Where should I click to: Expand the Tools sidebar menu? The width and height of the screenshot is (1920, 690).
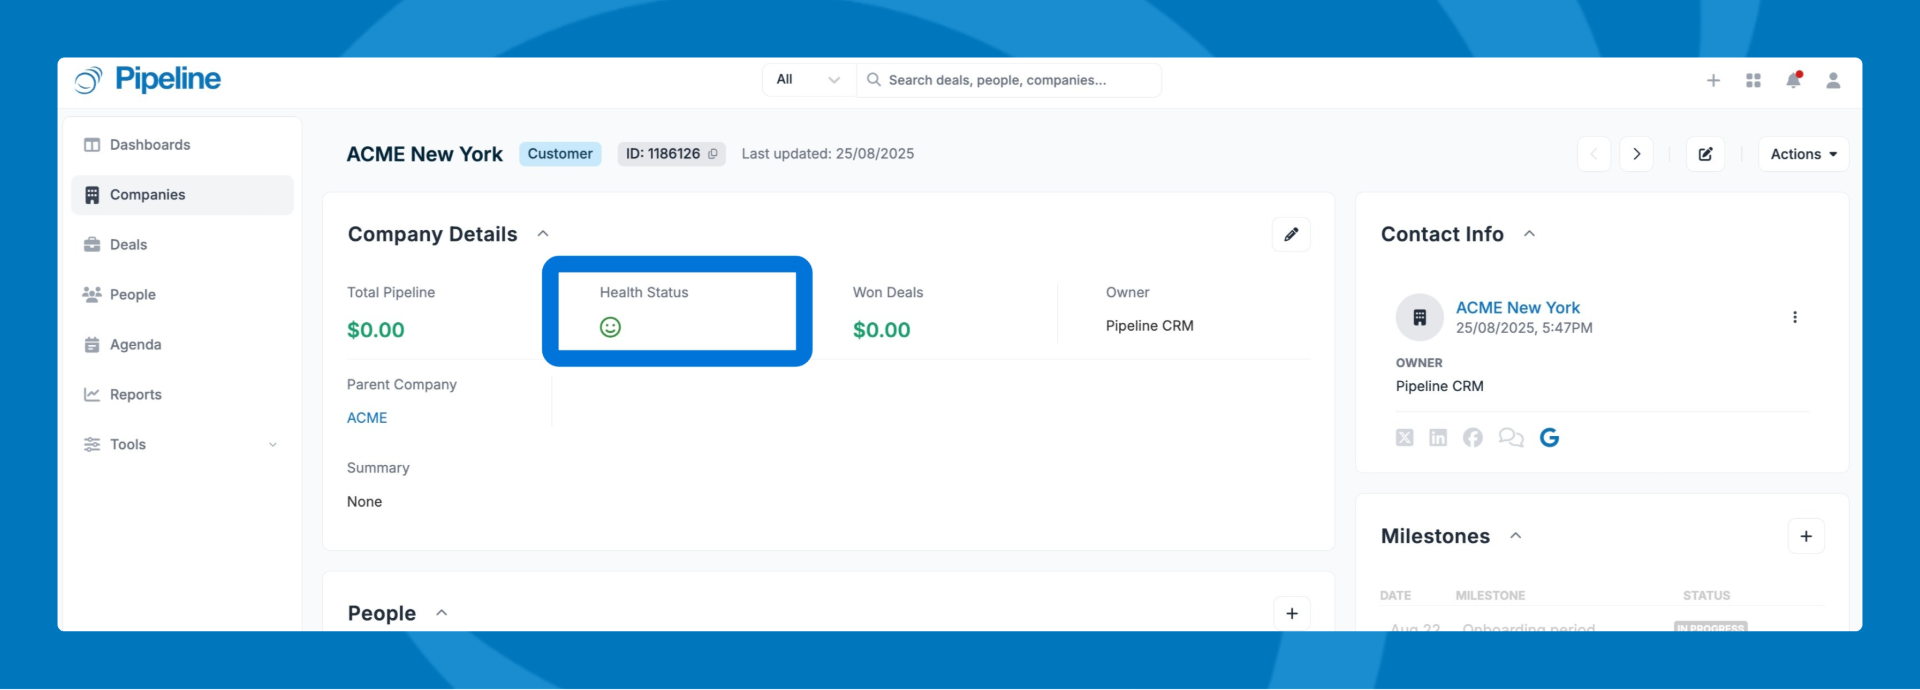click(182, 444)
